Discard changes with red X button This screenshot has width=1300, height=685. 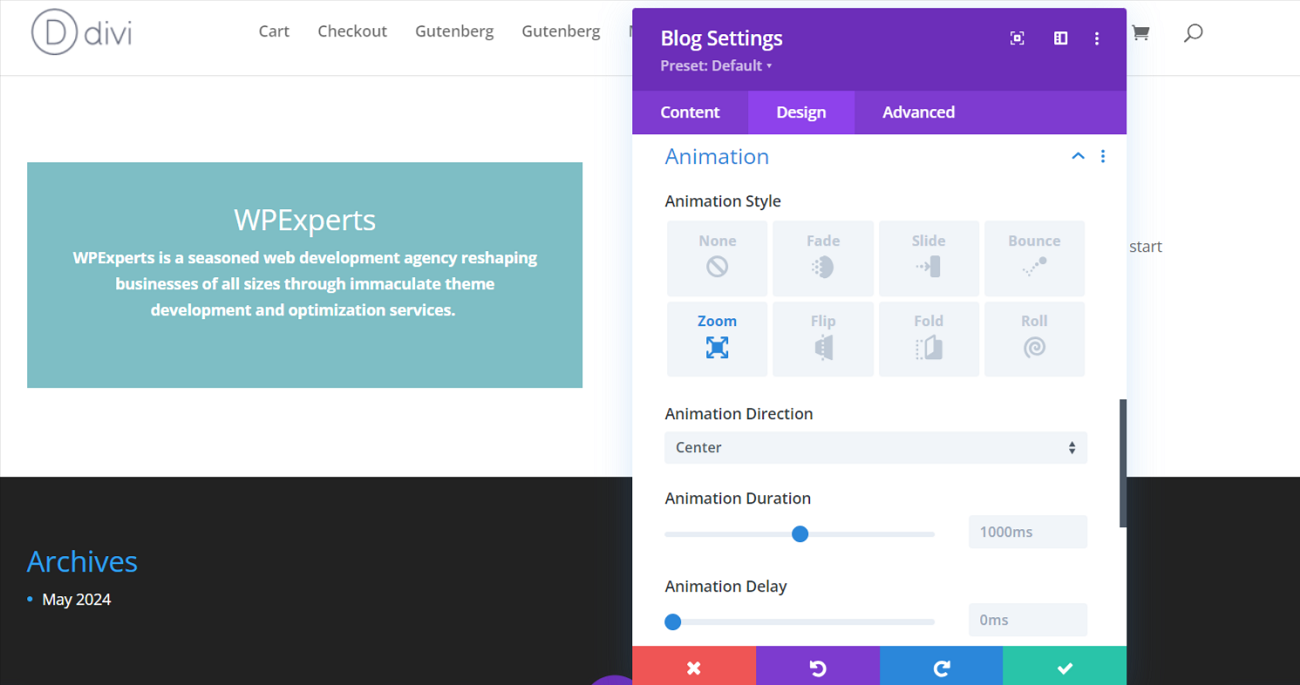pos(694,666)
